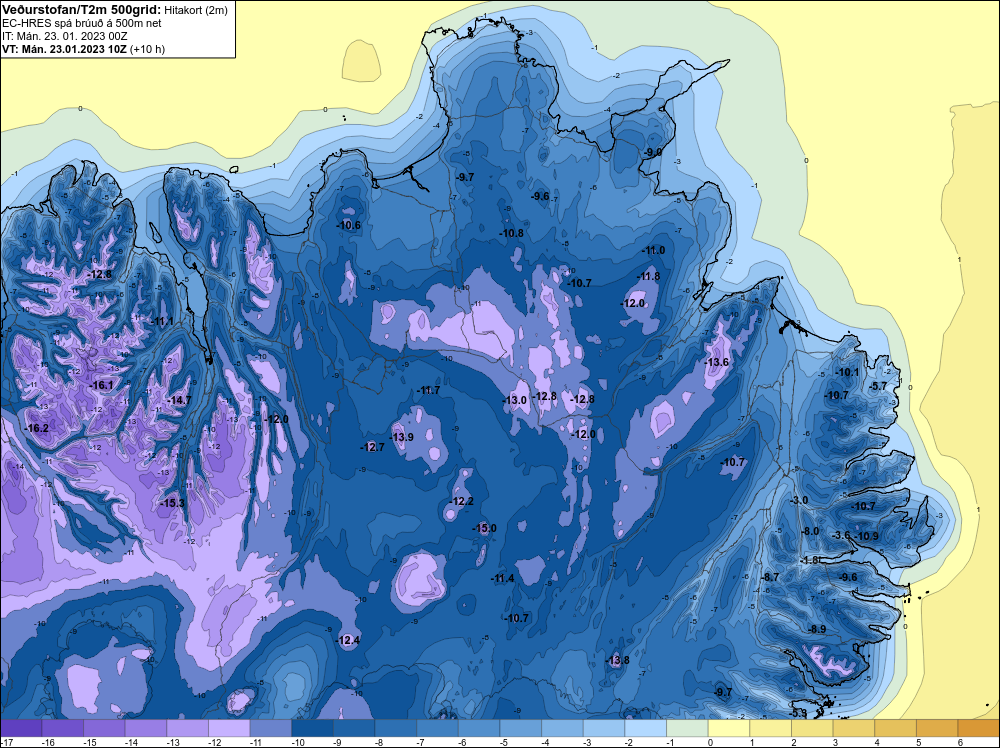This screenshot has height=748, width=1000.
Task: Click the legend label -14
Action: click(131, 742)
